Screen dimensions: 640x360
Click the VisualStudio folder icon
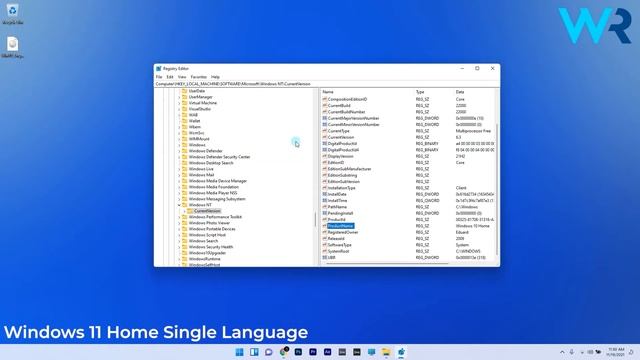tap(184, 109)
